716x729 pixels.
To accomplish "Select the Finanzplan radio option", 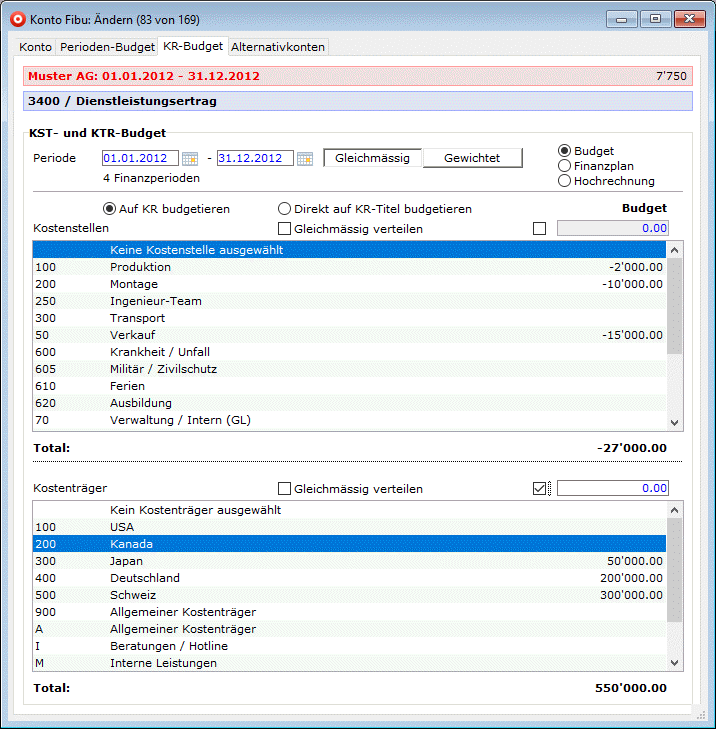I will tap(565, 166).
